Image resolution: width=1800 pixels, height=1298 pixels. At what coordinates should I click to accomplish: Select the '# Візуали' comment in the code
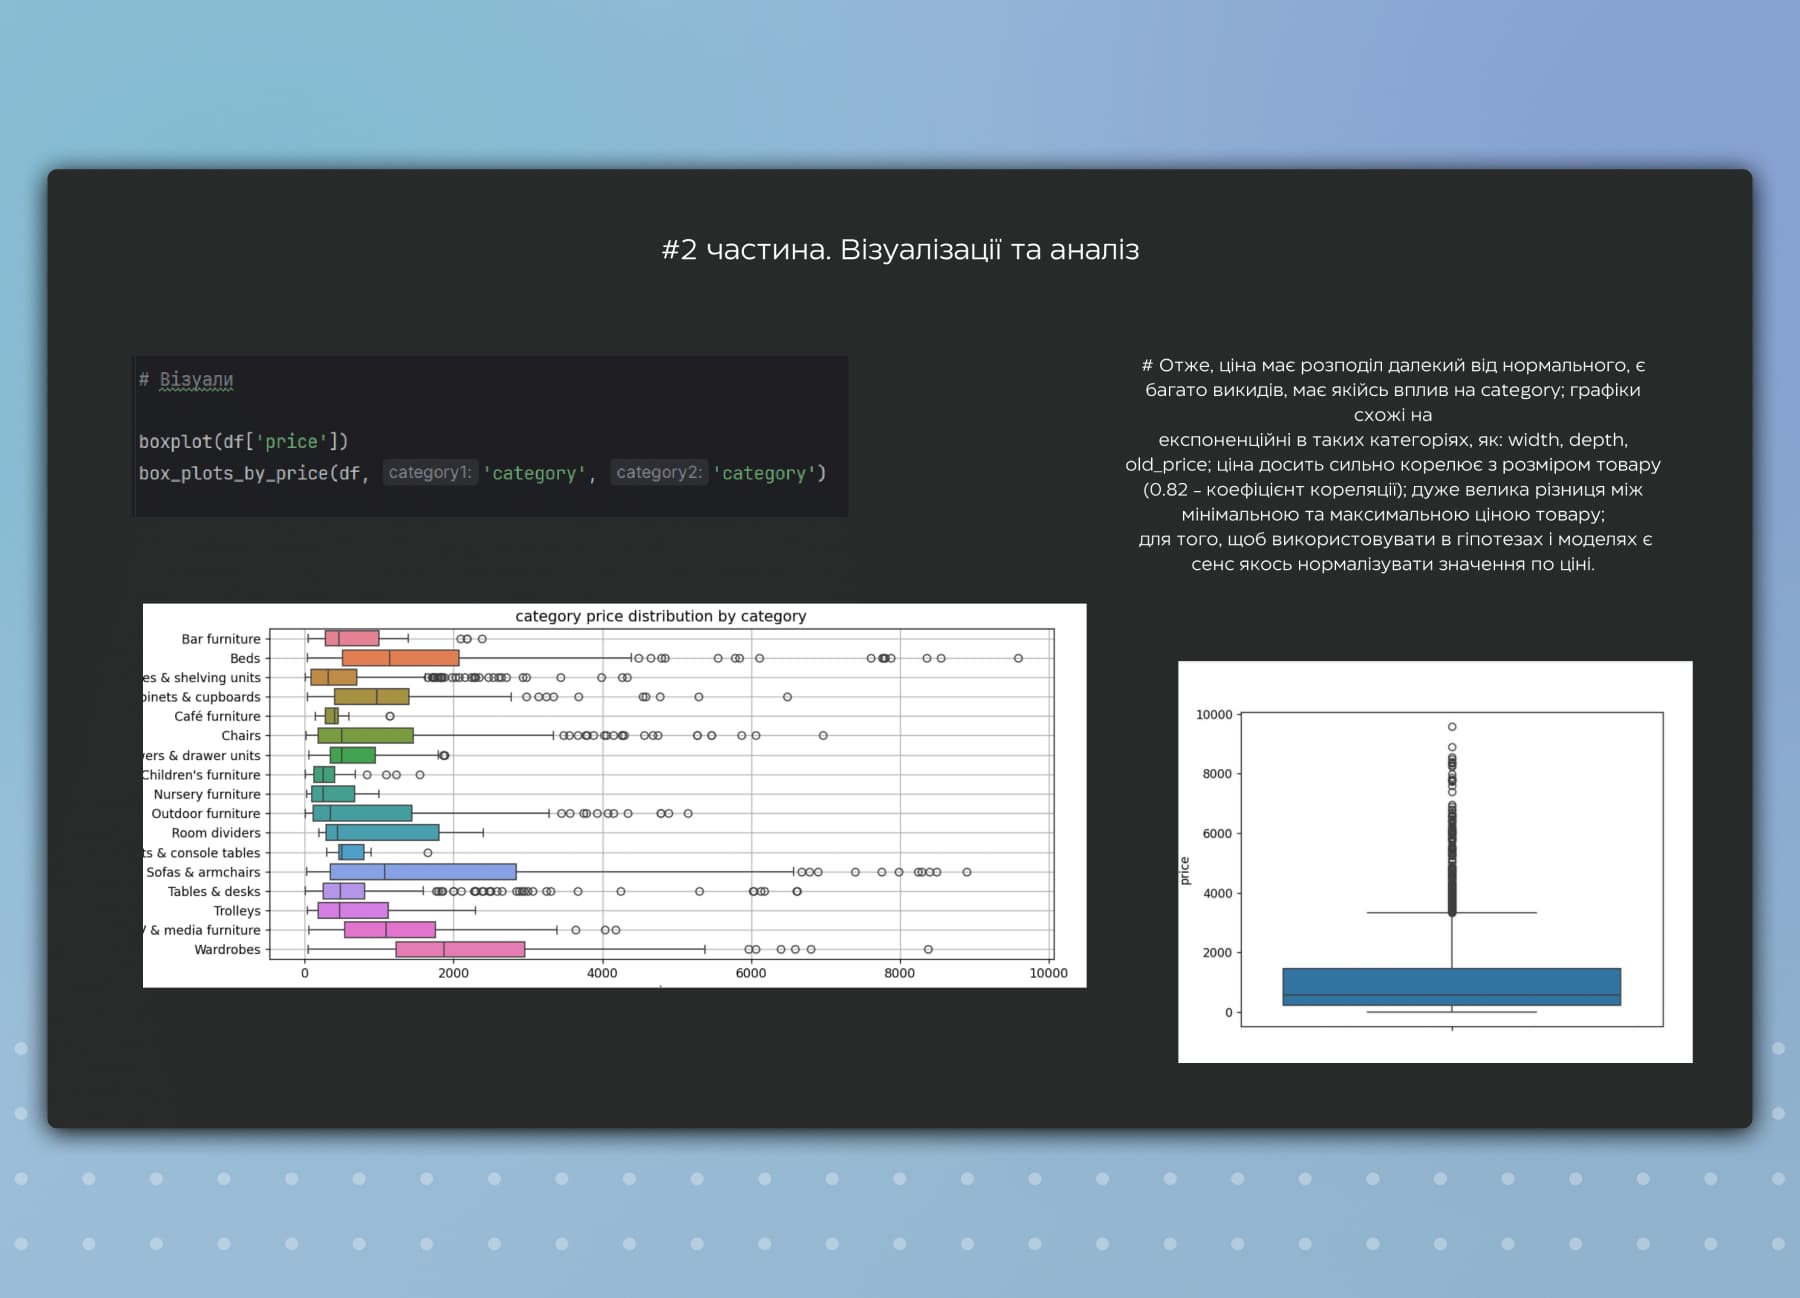pos(186,380)
